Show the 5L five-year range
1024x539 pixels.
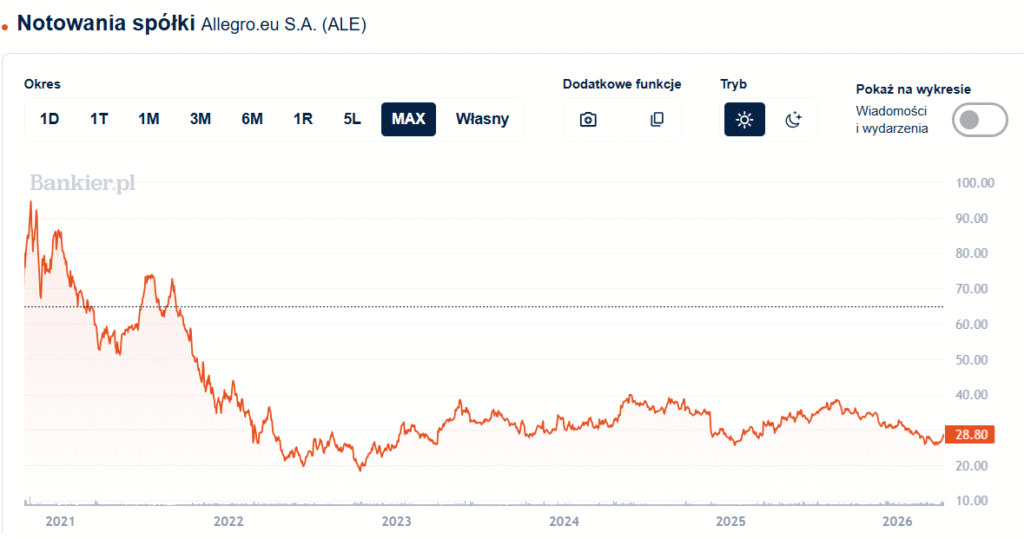click(x=352, y=119)
